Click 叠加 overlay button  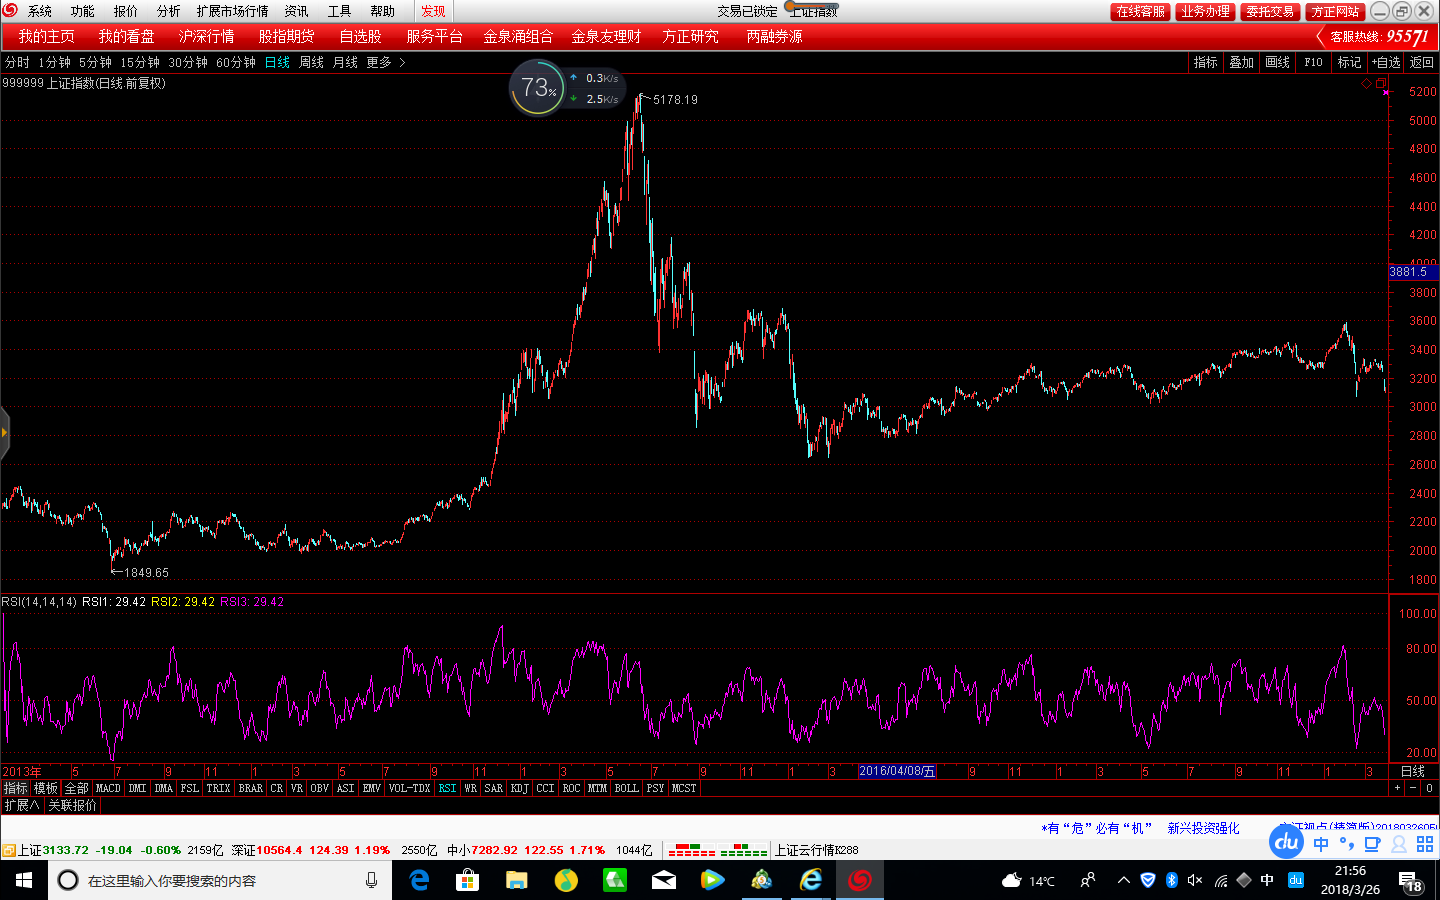[1241, 62]
